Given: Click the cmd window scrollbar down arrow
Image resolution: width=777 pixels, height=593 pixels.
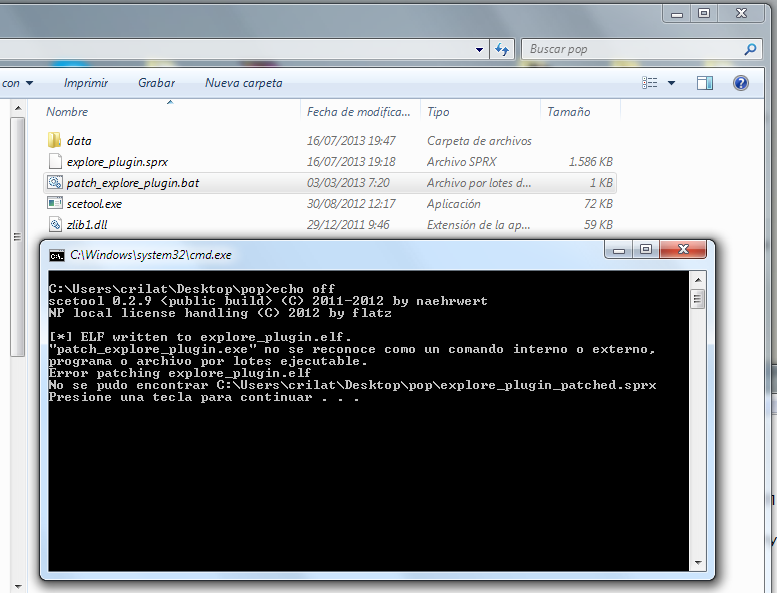Looking at the screenshot, I should (x=698, y=564).
